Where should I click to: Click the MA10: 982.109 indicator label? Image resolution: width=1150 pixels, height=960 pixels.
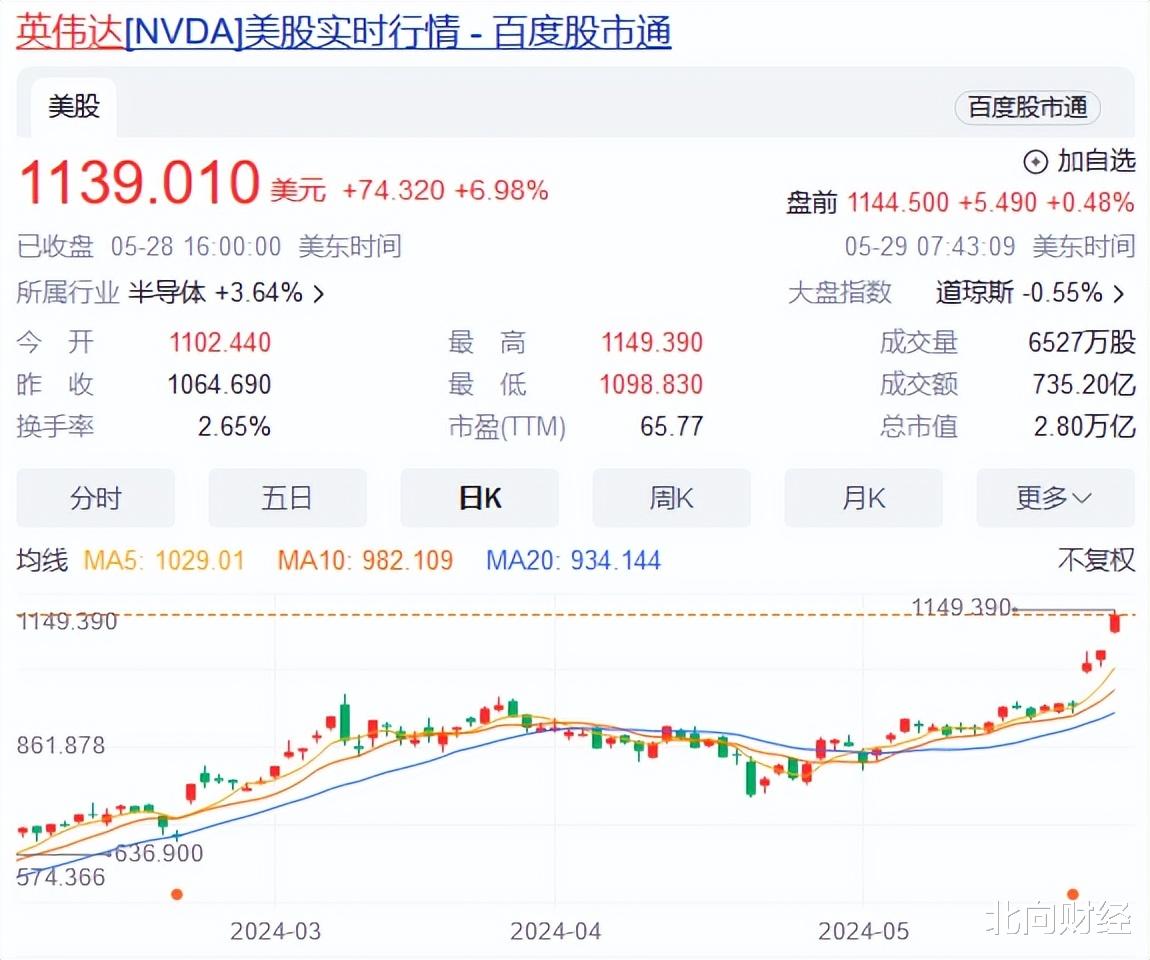(365, 561)
